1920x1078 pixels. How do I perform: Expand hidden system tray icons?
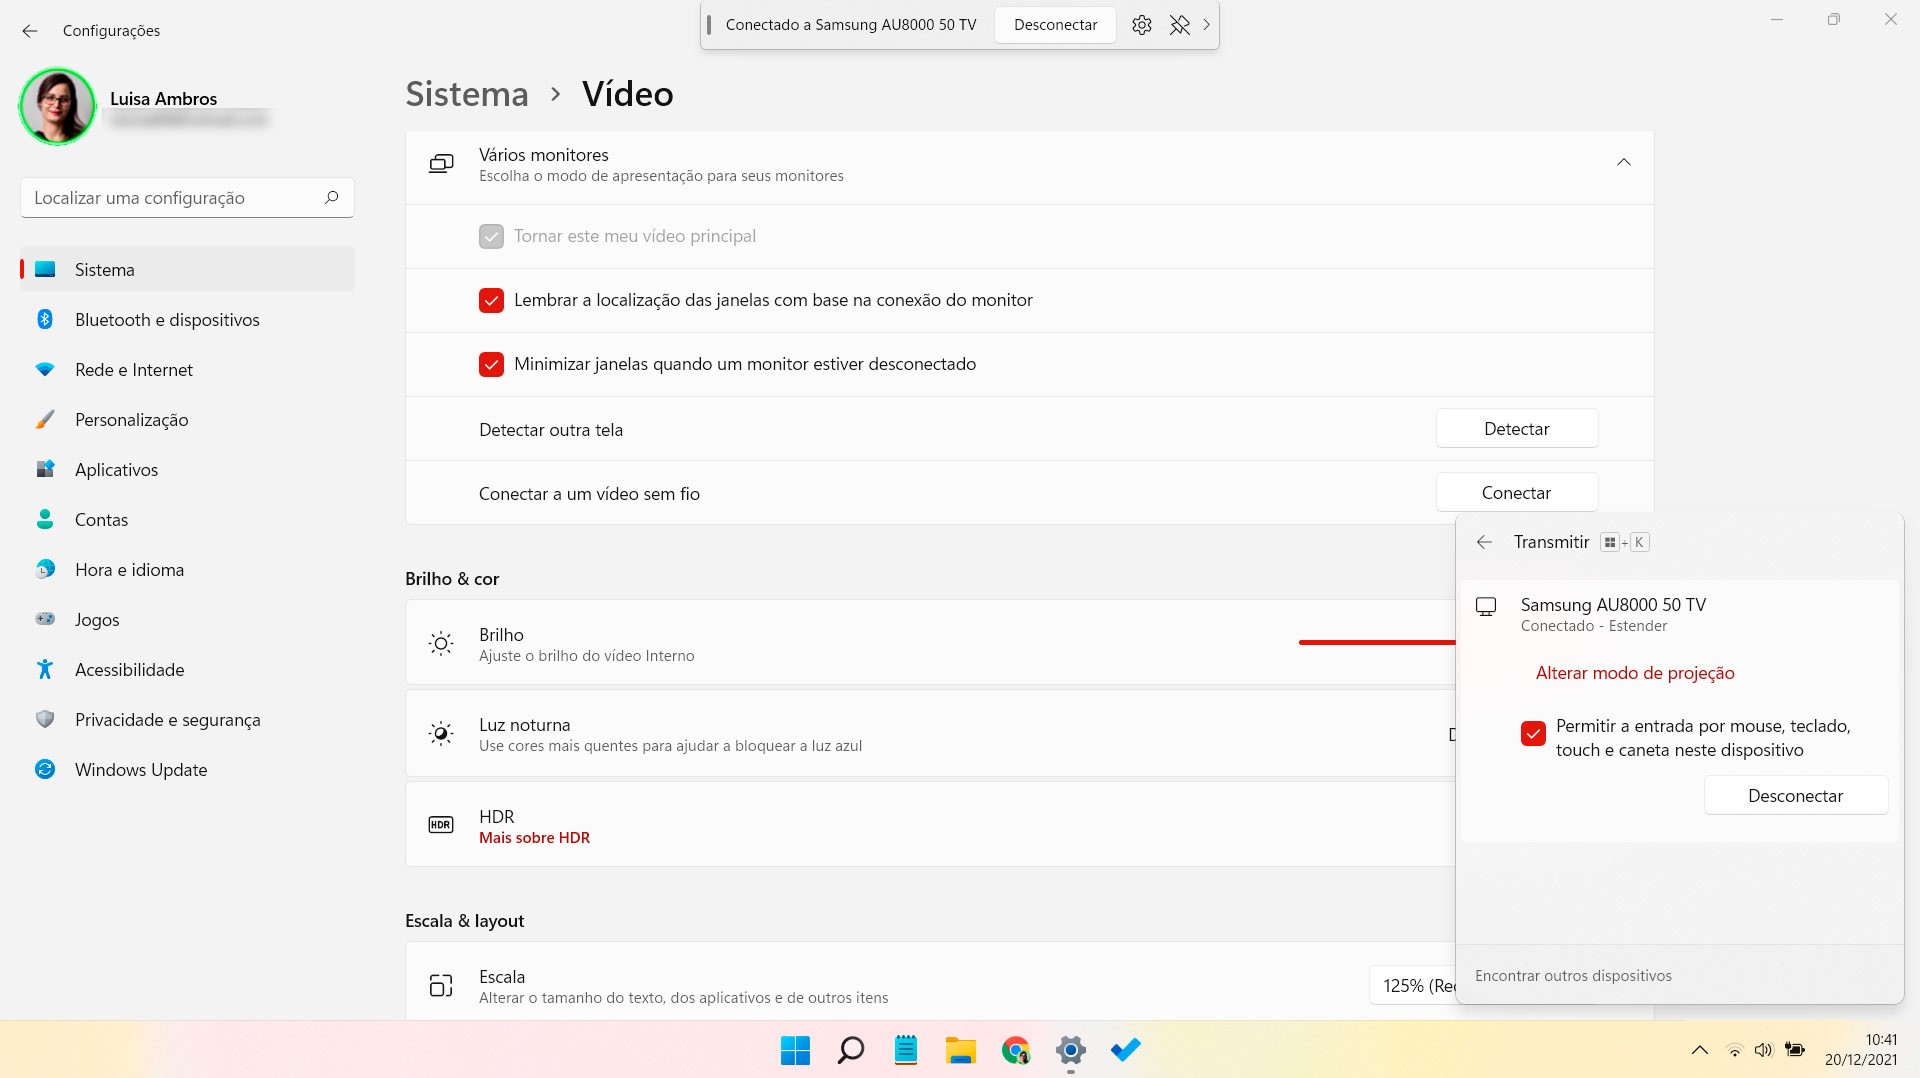coord(1698,1050)
